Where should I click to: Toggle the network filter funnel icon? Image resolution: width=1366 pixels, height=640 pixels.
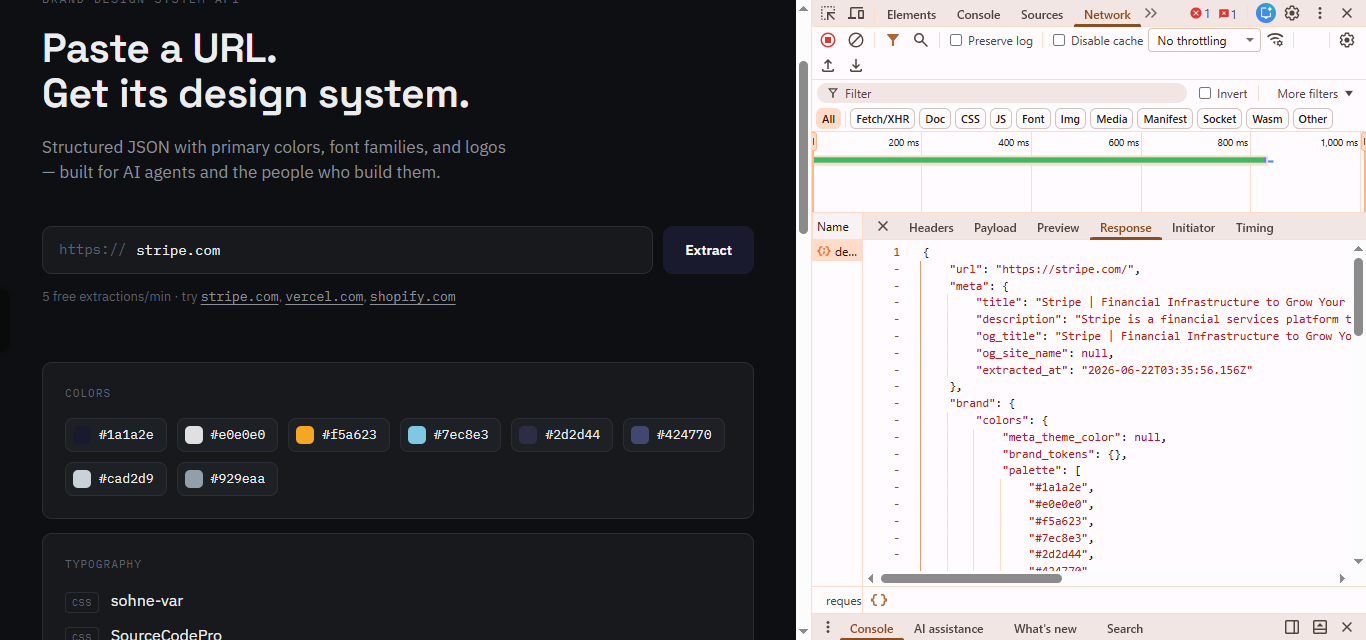(893, 40)
